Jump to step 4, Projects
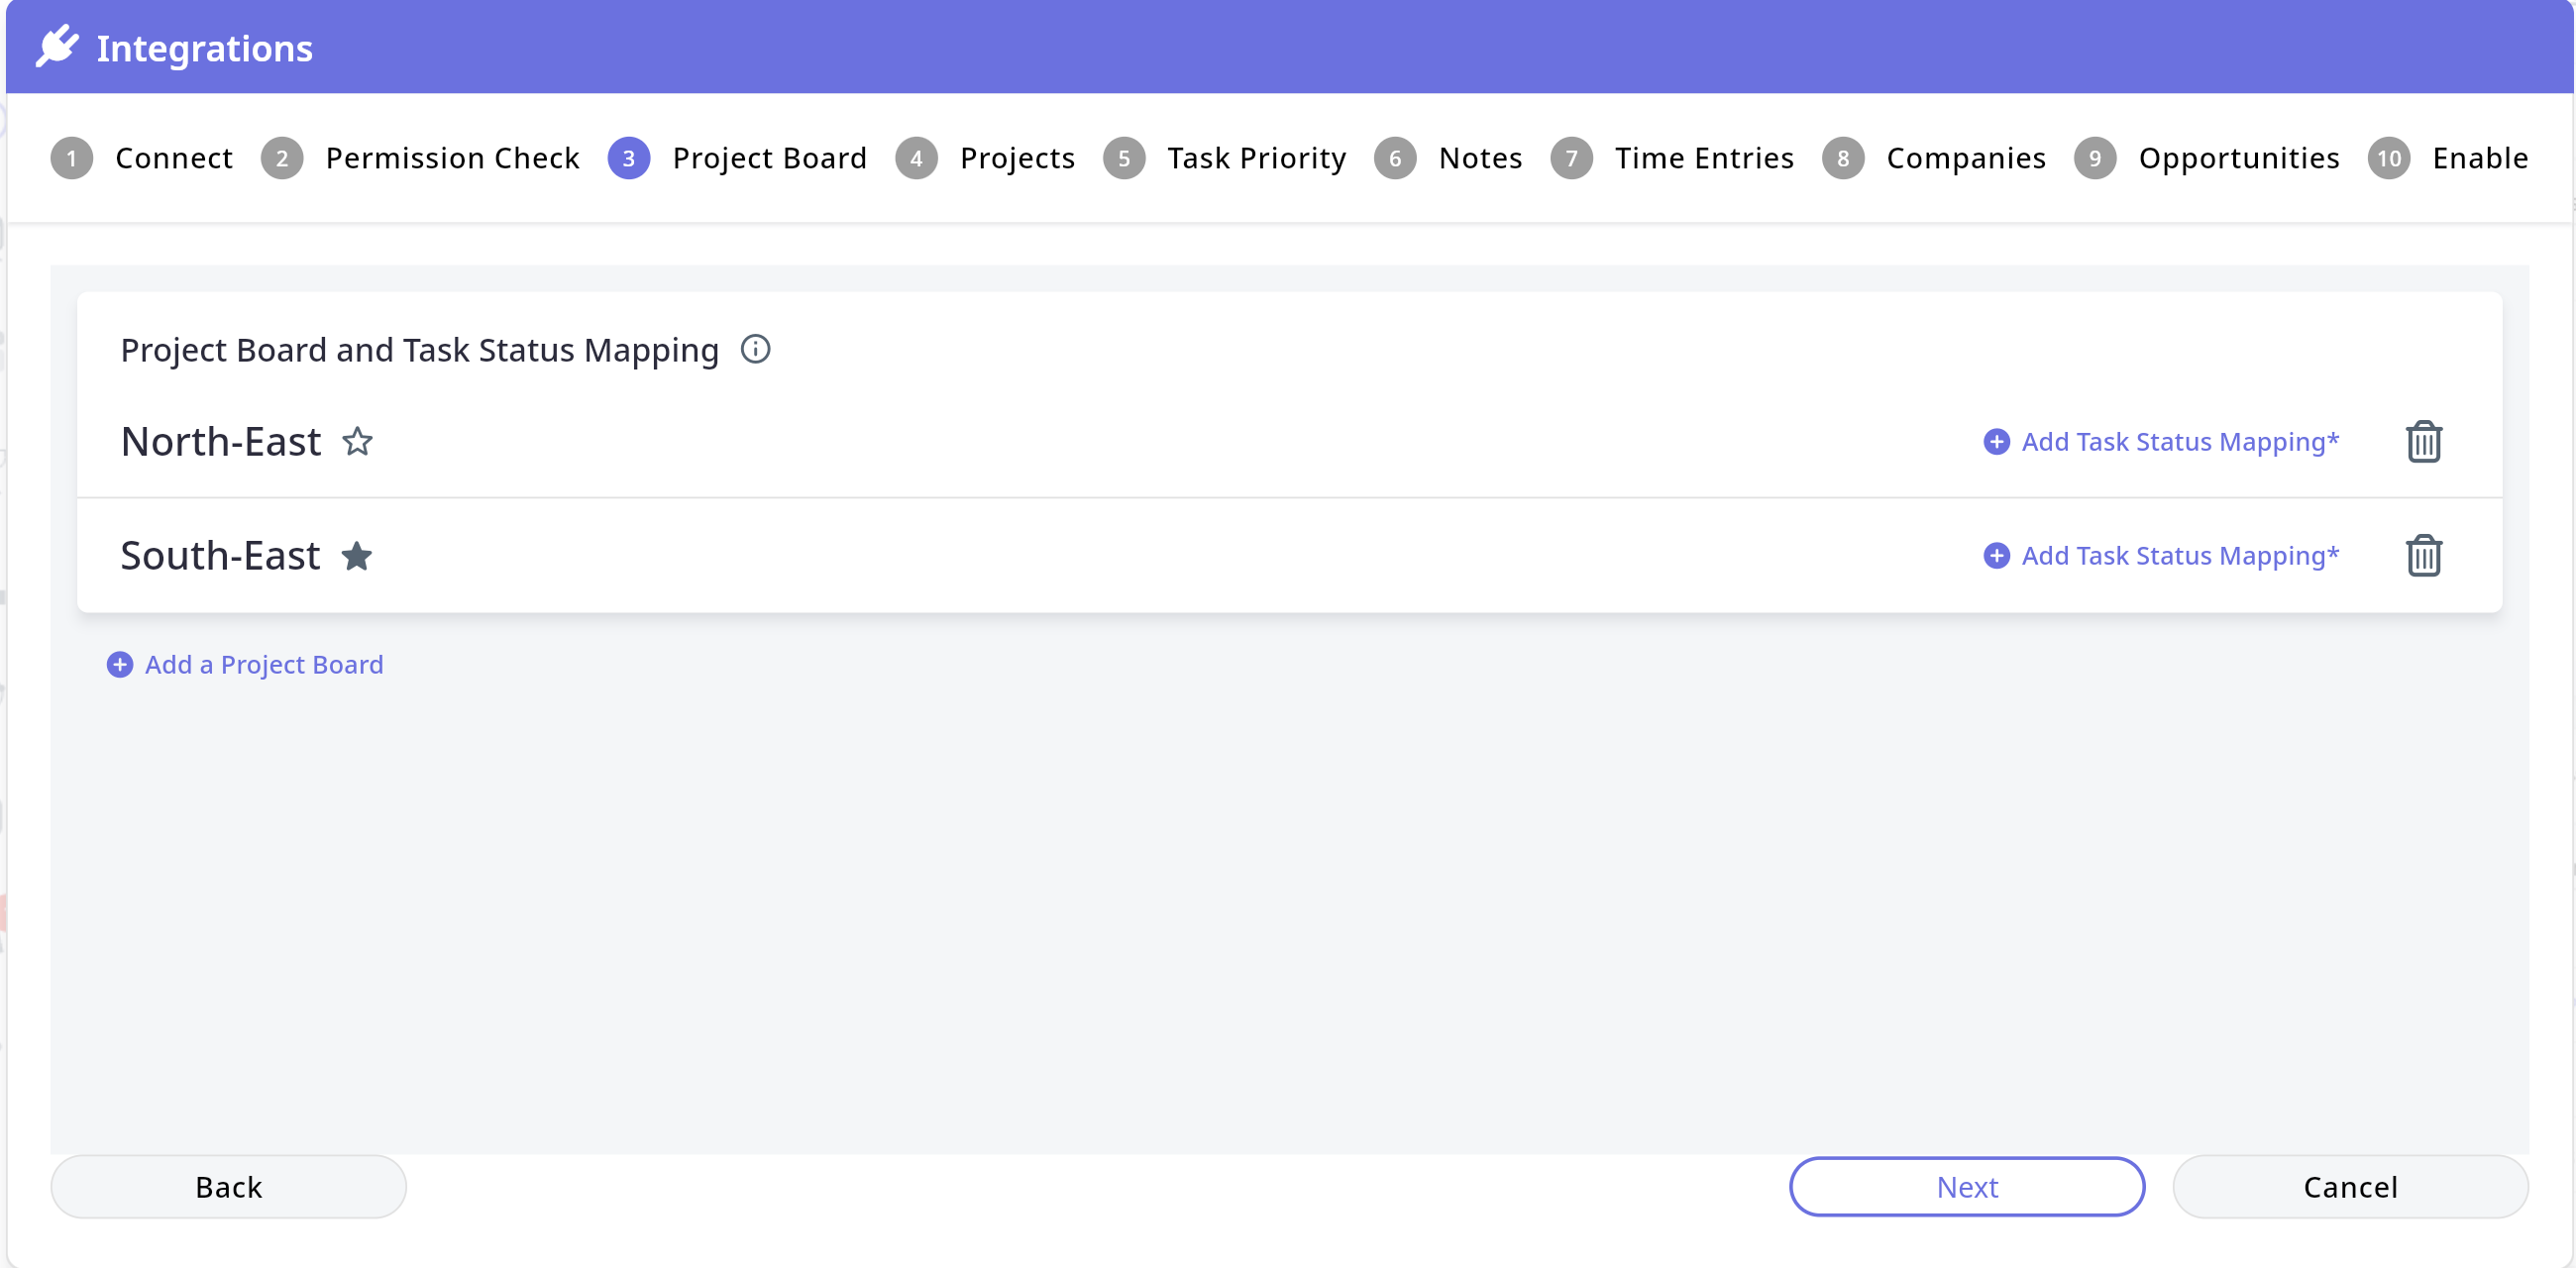The width and height of the screenshot is (2576, 1268). 985,158
